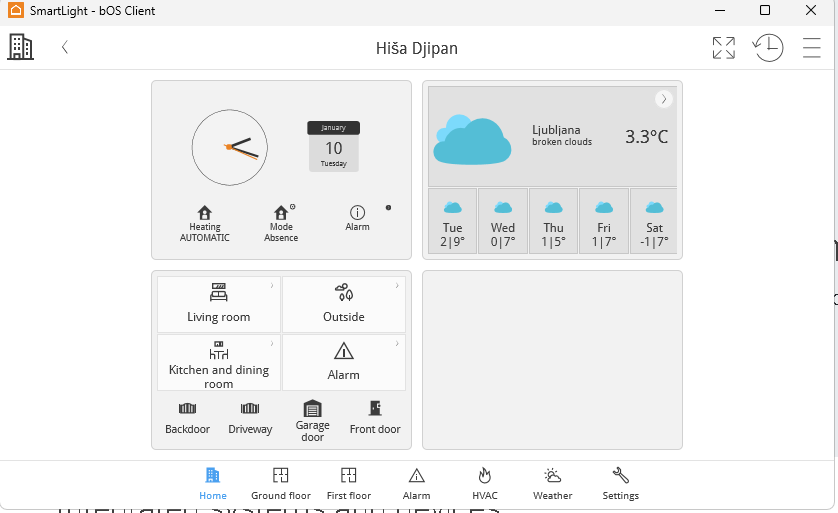
Task: Toggle fullscreen with the expand arrows icon
Action: tap(724, 48)
